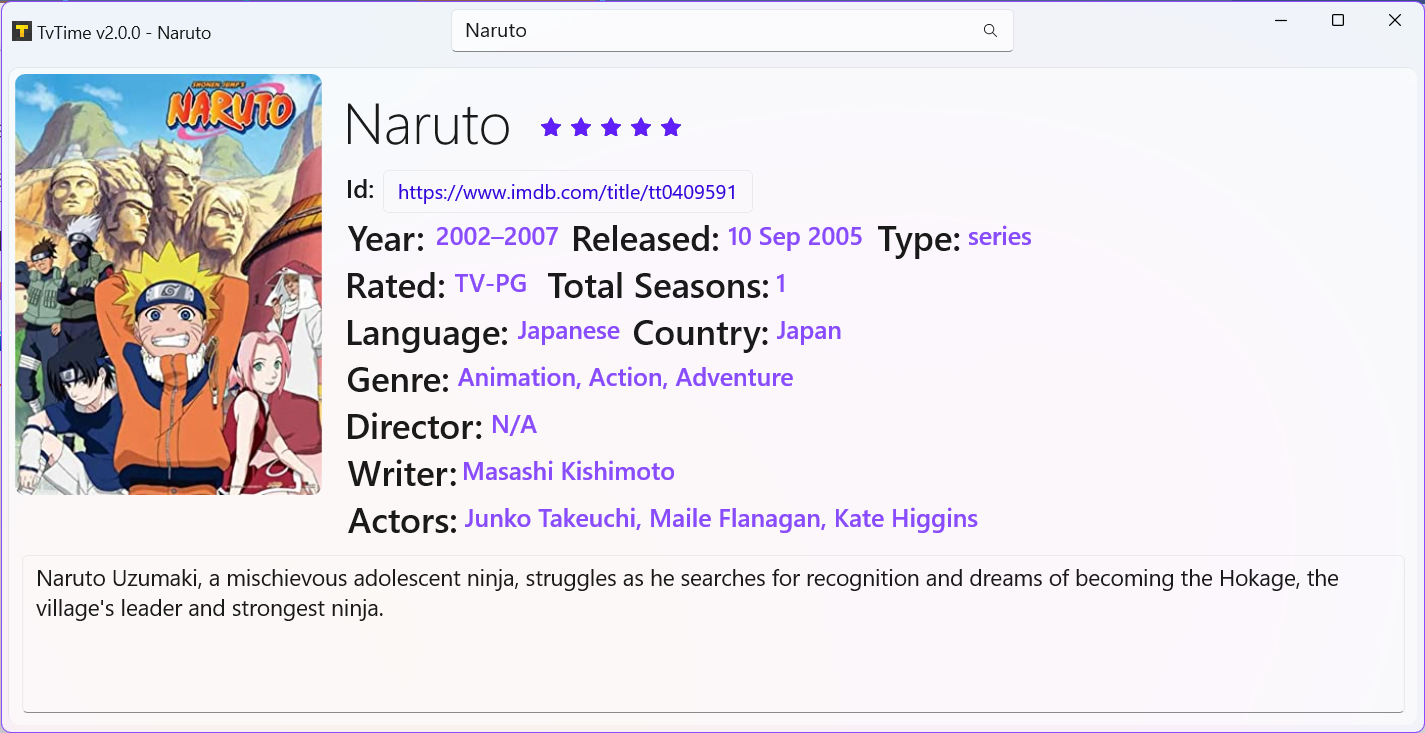Click the Id: label

pos(360,189)
